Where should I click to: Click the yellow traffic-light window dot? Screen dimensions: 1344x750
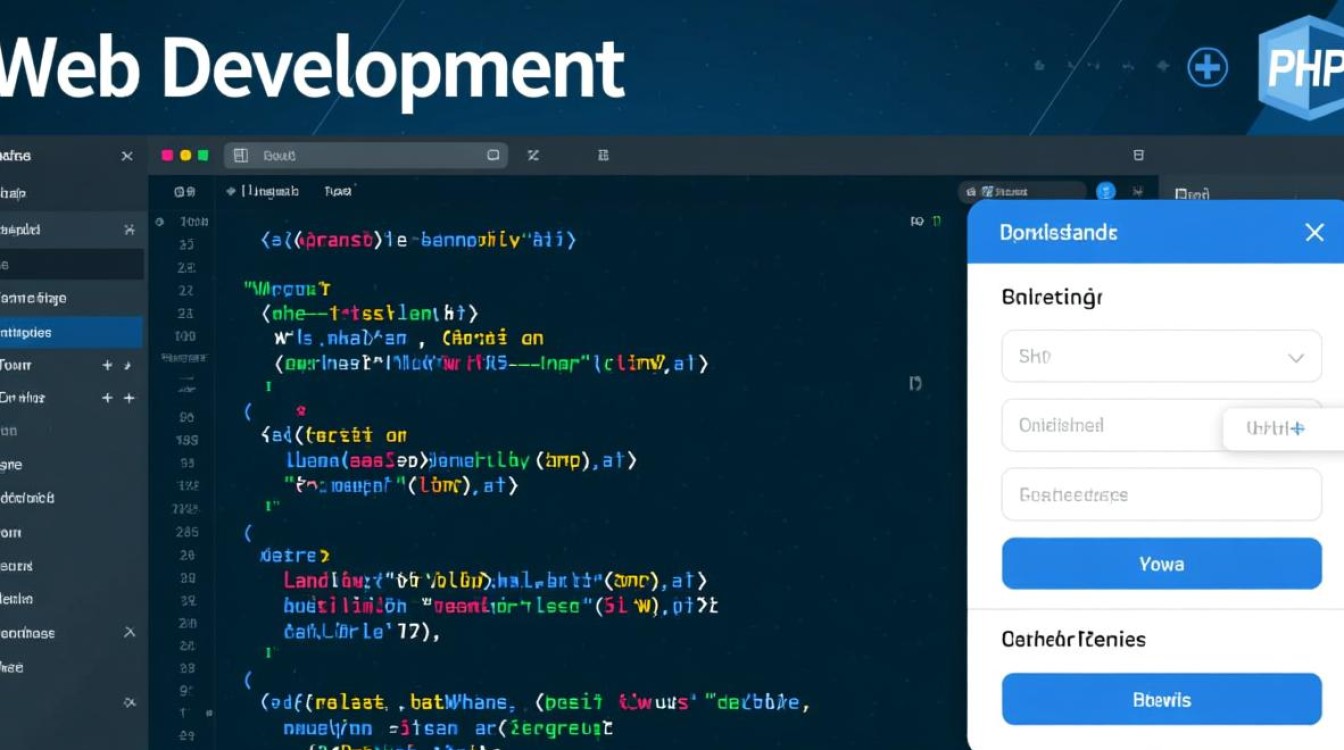click(x=185, y=156)
